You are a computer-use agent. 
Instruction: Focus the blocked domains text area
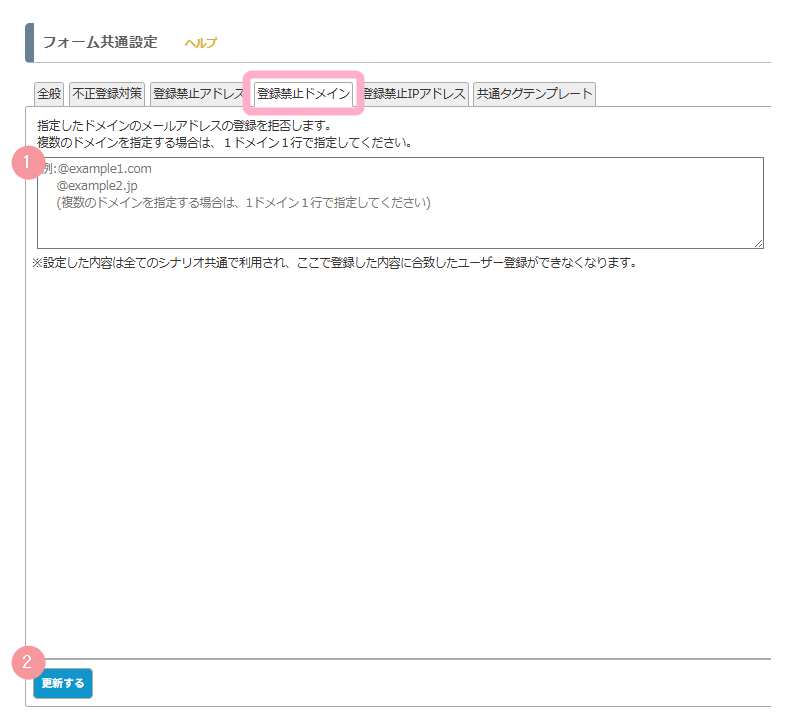point(401,203)
